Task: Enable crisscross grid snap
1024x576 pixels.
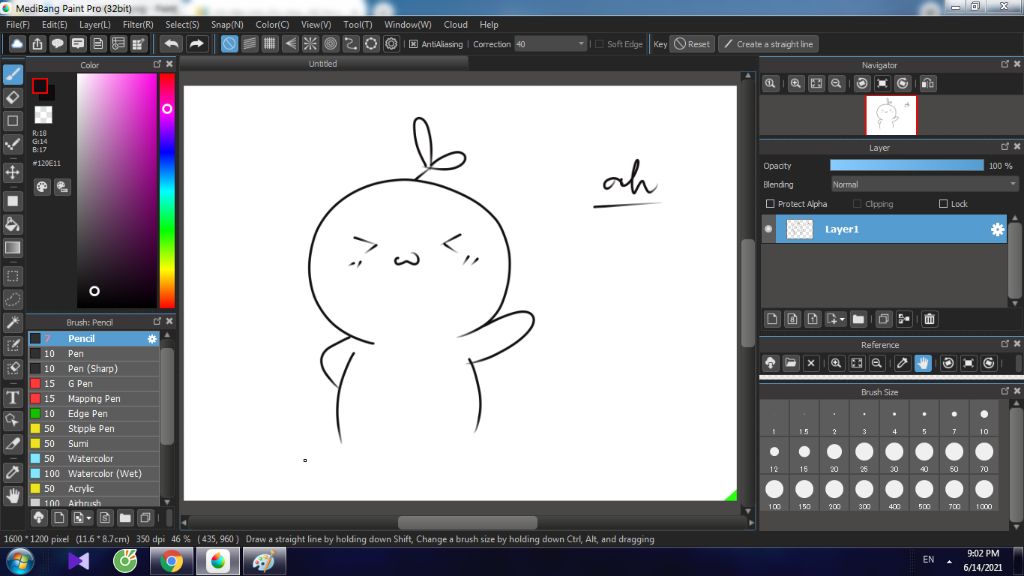Action: pyautogui.click(x=270, y=44)
